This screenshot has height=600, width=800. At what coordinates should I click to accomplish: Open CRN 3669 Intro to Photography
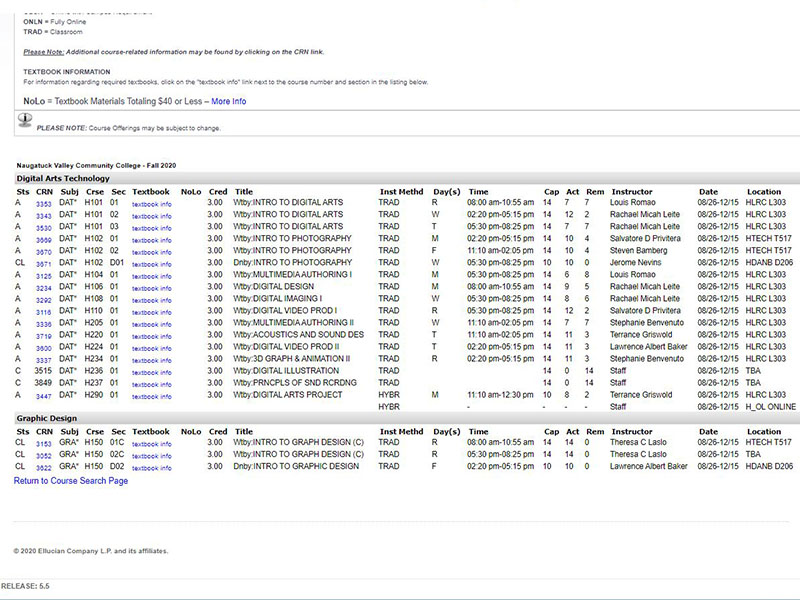(x=44, y=240)
